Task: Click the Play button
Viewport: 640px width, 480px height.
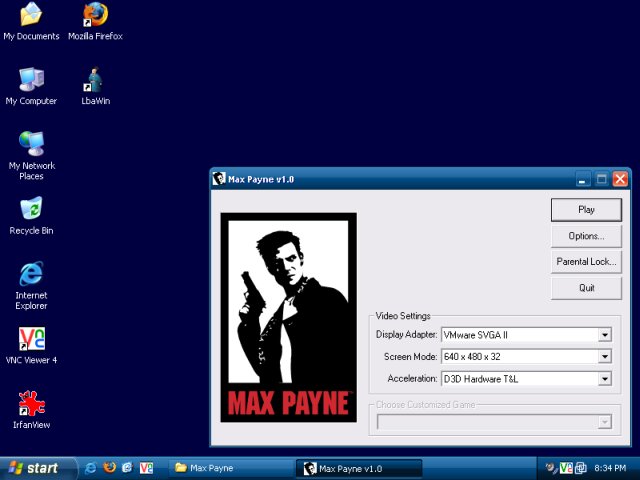Action: (x=586, y=210)
